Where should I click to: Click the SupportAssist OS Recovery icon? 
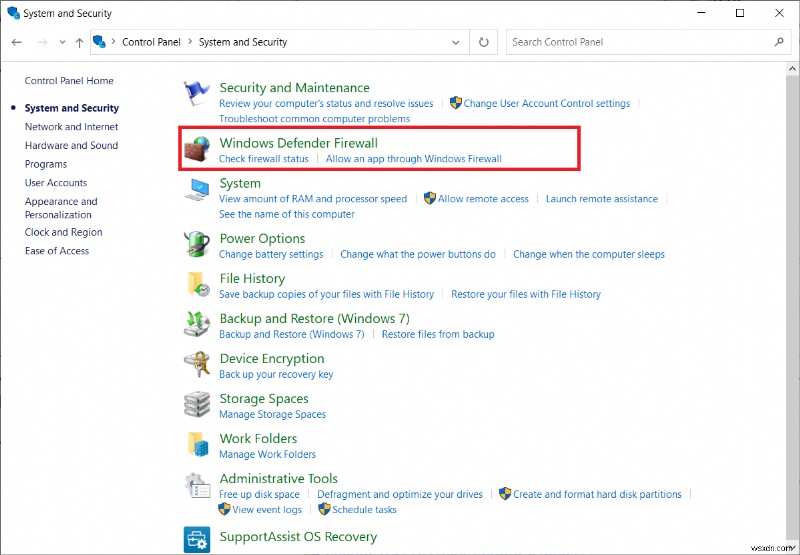pyautogui.click(x=197, y=540)
